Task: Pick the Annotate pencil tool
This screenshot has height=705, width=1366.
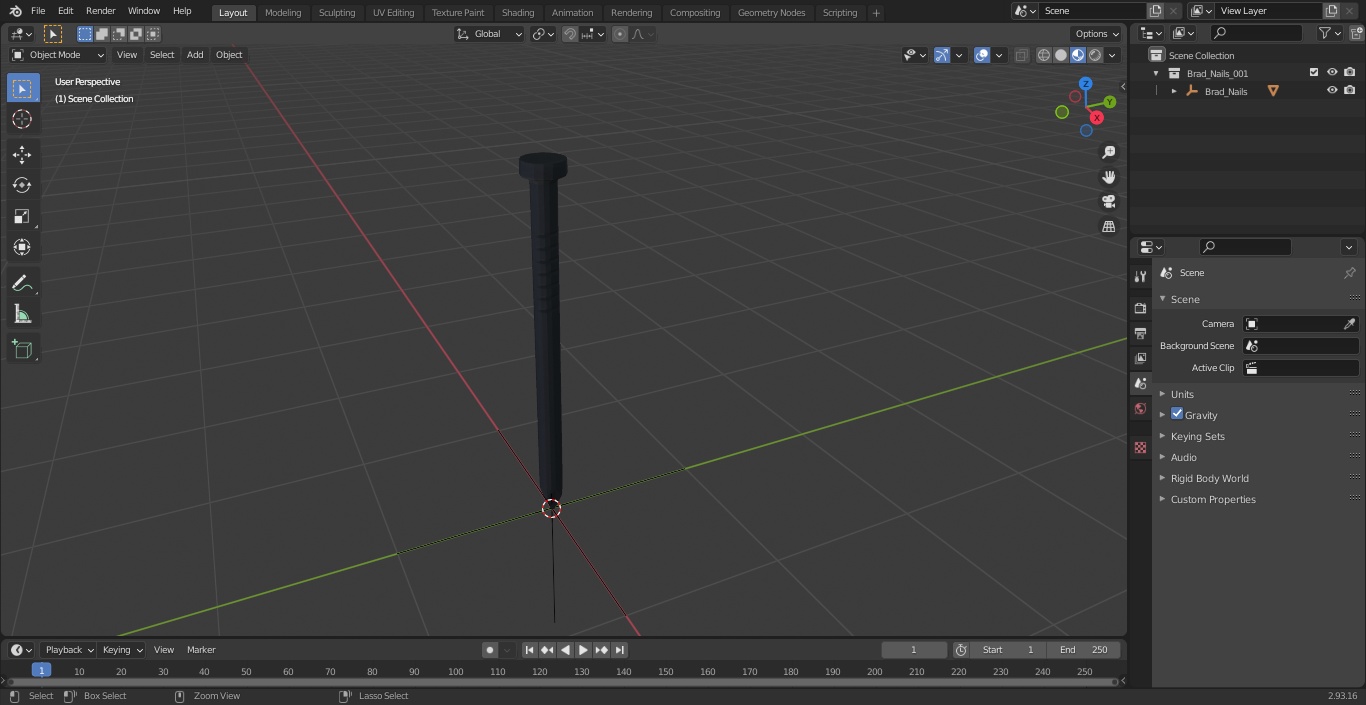Action: (22, 283)
